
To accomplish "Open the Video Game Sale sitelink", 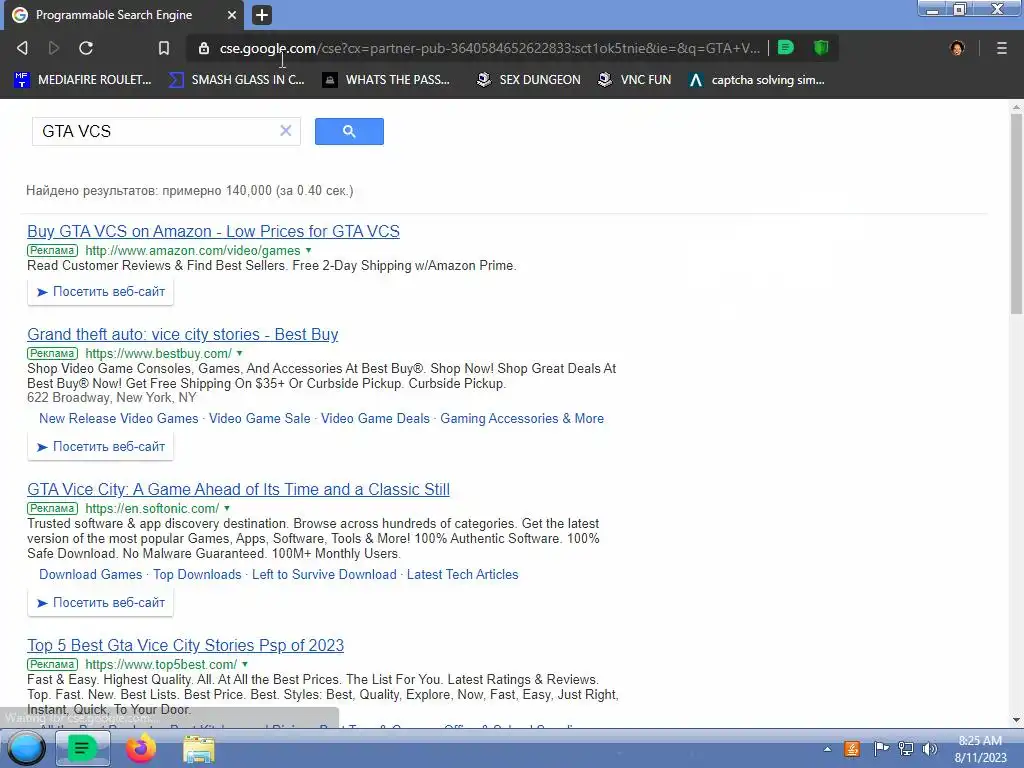I will click(x=260, y=419).
